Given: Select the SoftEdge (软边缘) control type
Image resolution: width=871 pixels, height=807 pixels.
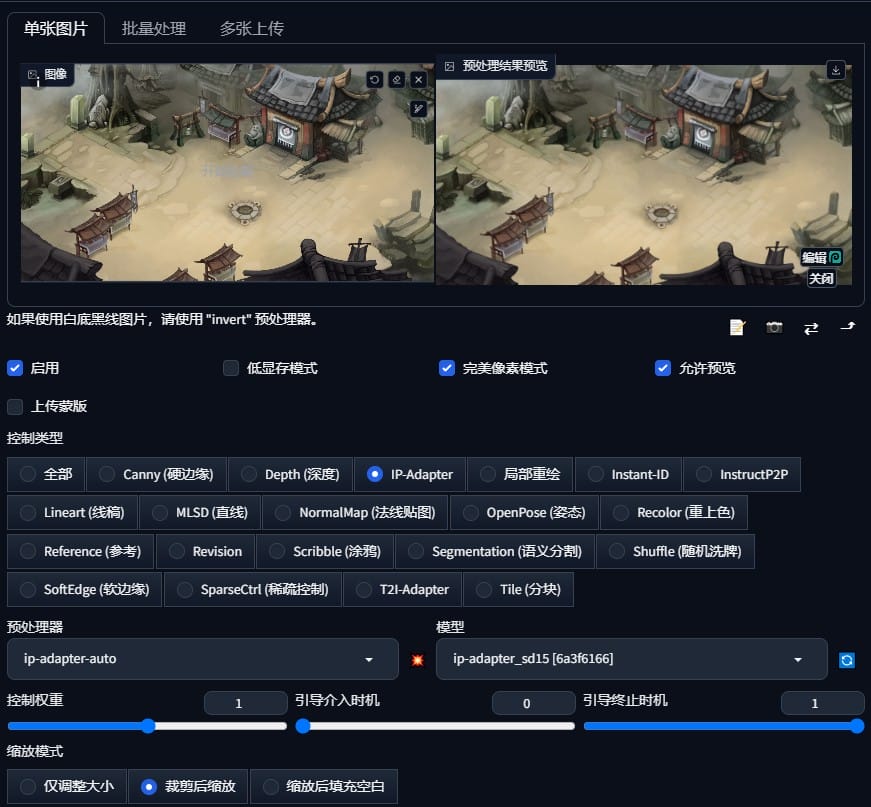Looking at the screenshot, I should click(84, 590).
